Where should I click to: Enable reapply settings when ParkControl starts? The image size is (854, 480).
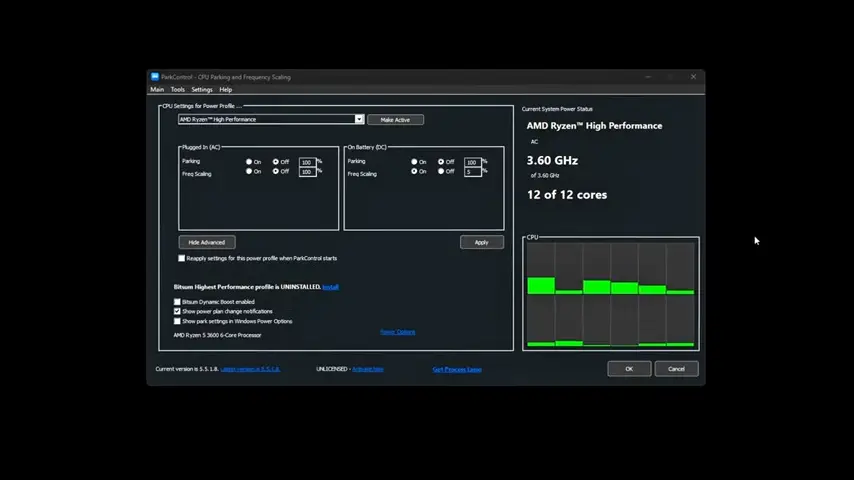[x=181, y=258]
